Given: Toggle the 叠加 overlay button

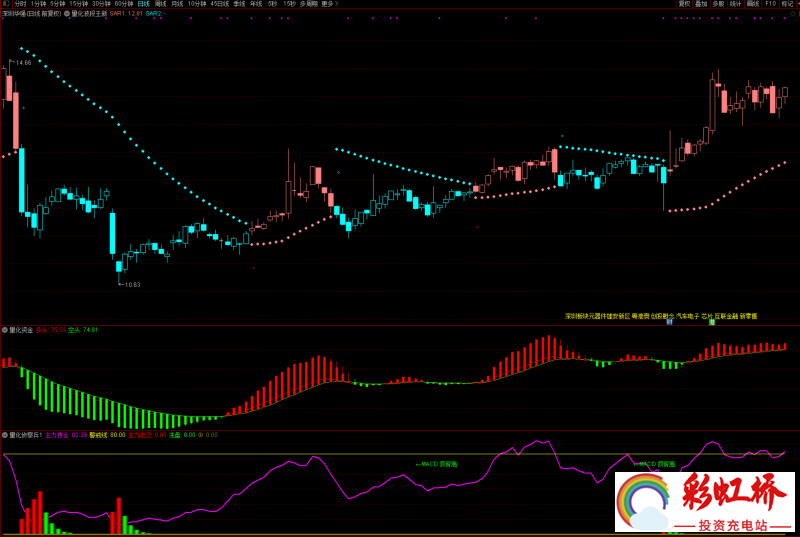Looking at the screenshot, I should pos(701,4).
